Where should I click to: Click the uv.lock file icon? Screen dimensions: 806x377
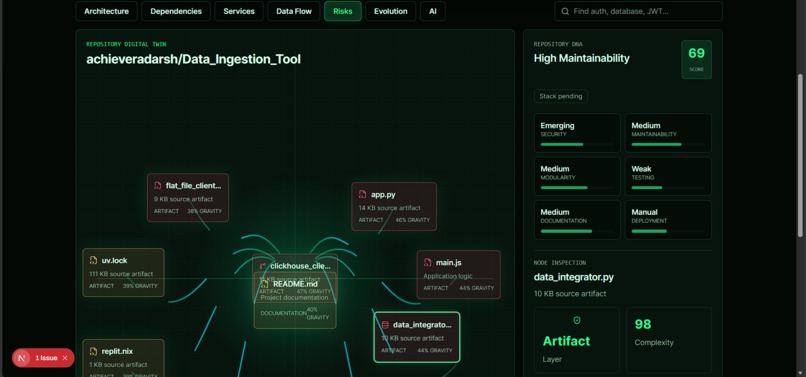[93, 260]
